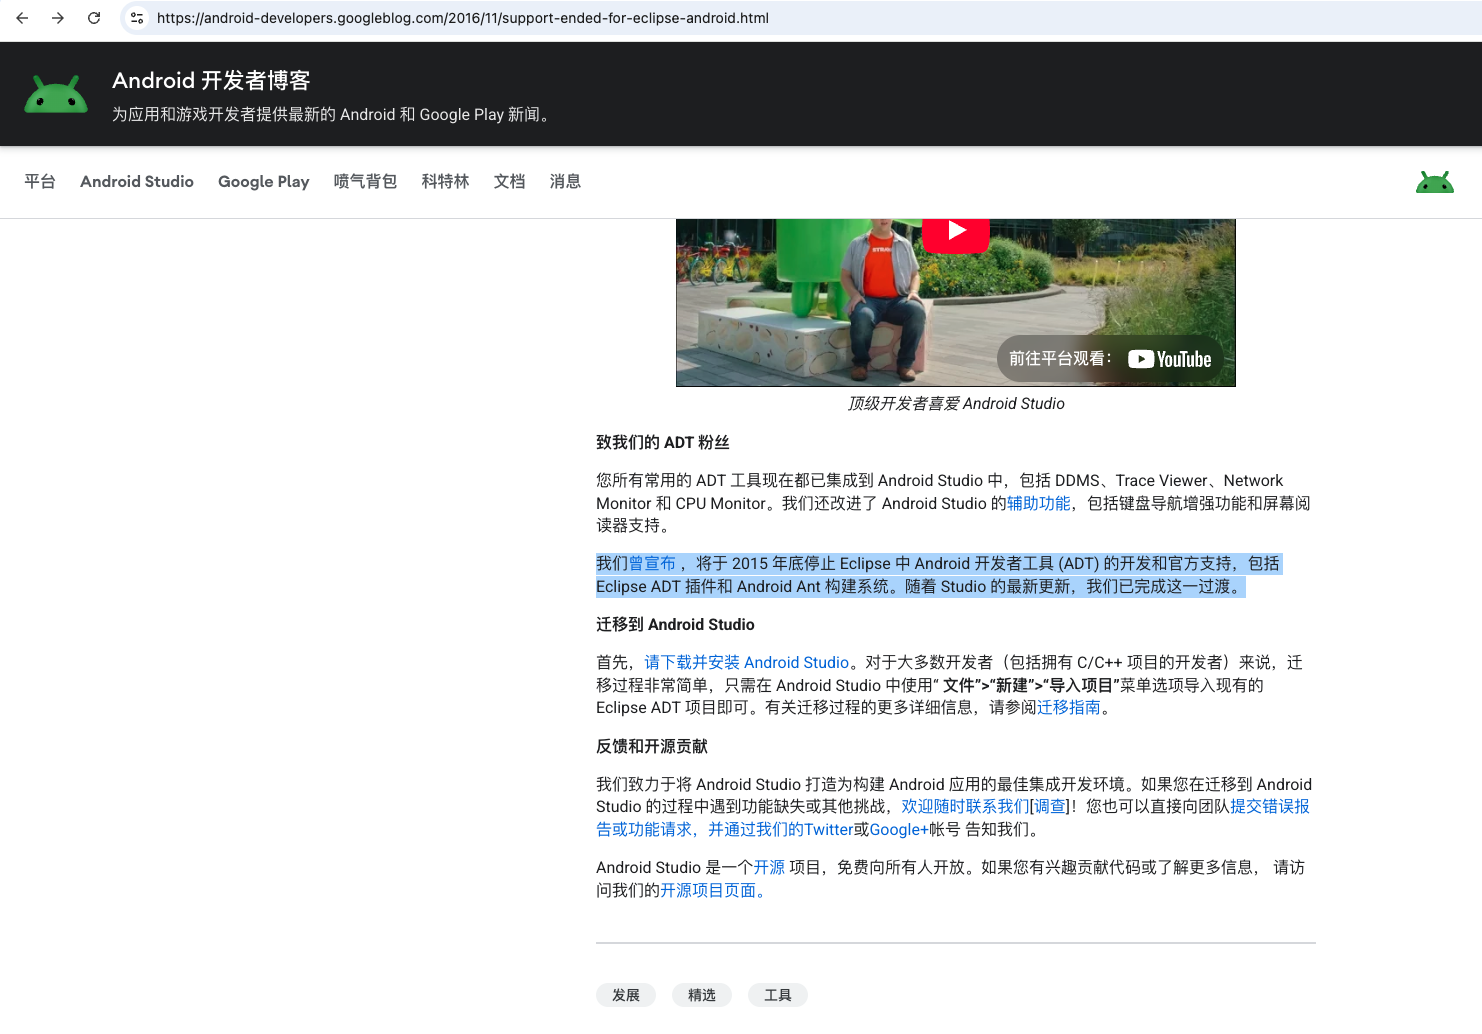Open the Twitter link
This screenshot has height=1034, width=1482.
point(828,829)
